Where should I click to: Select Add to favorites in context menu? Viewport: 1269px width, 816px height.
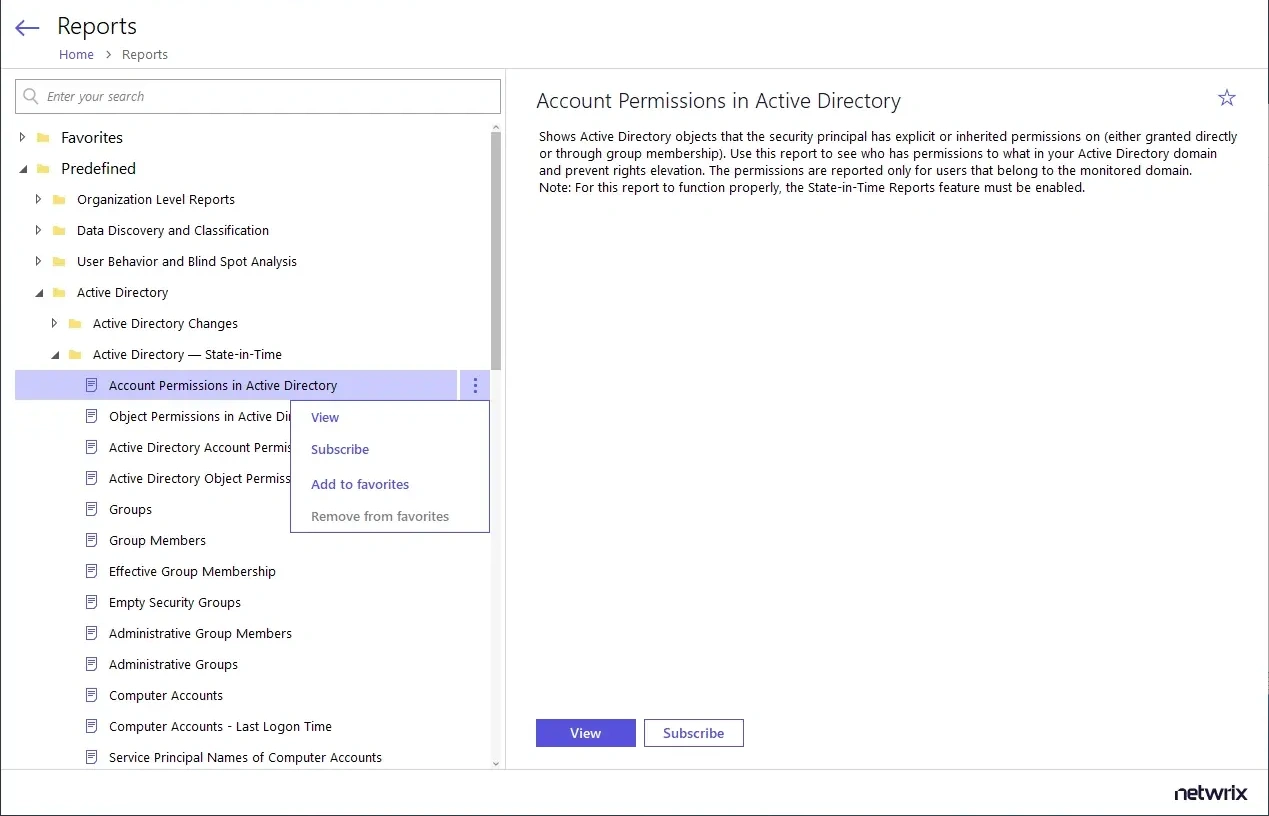pyautogui.click(x=360, y=485)
